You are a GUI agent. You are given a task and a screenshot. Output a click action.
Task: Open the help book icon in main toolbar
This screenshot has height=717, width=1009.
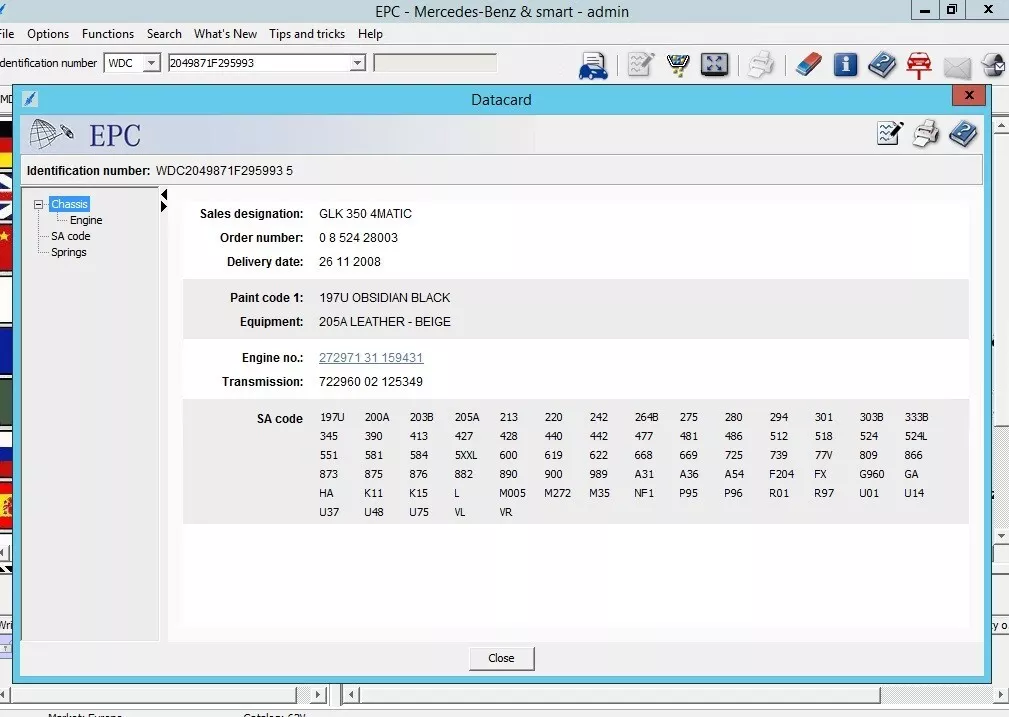click(882, 65)
